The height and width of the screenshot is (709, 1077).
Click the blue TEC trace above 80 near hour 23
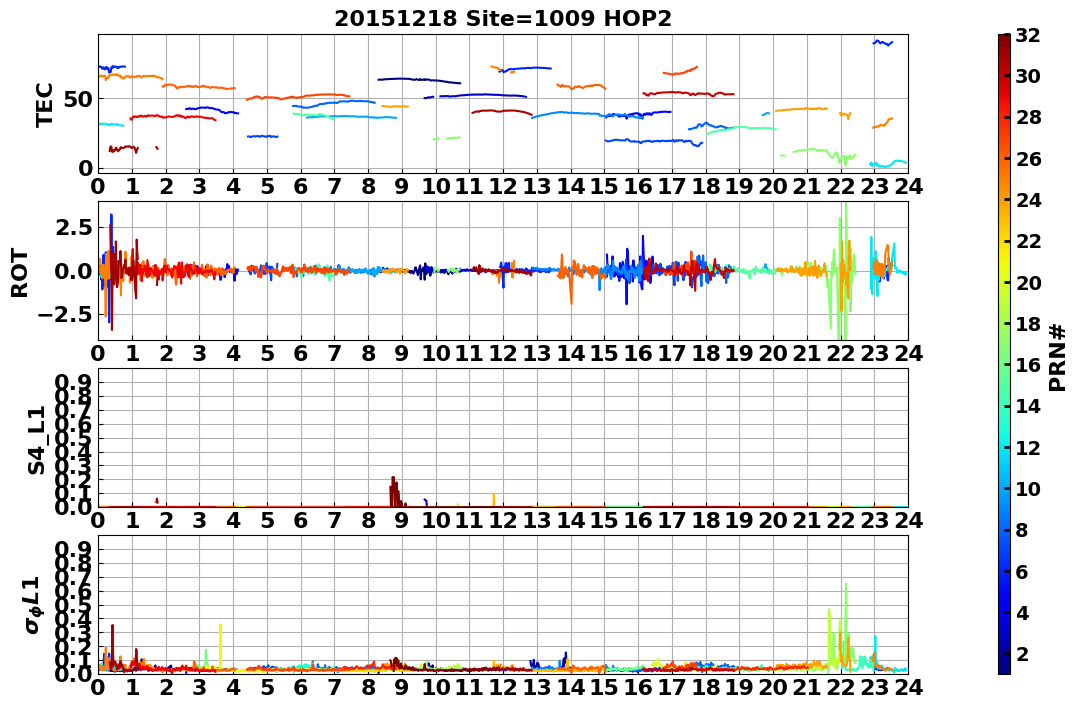(883, 43)
